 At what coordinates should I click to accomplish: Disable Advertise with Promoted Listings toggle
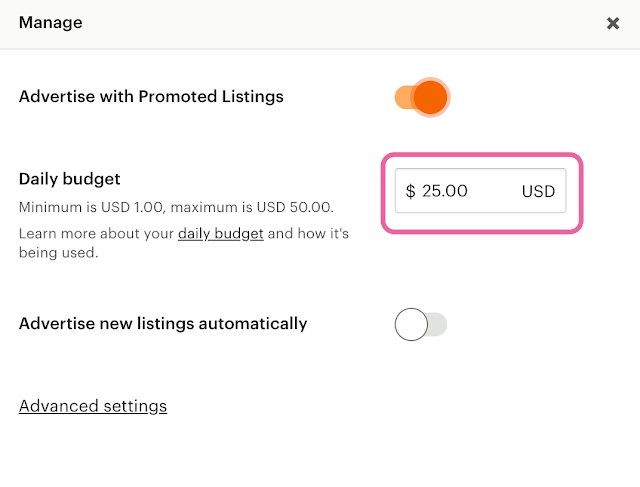pyautogui.click(x=421, y=97)
